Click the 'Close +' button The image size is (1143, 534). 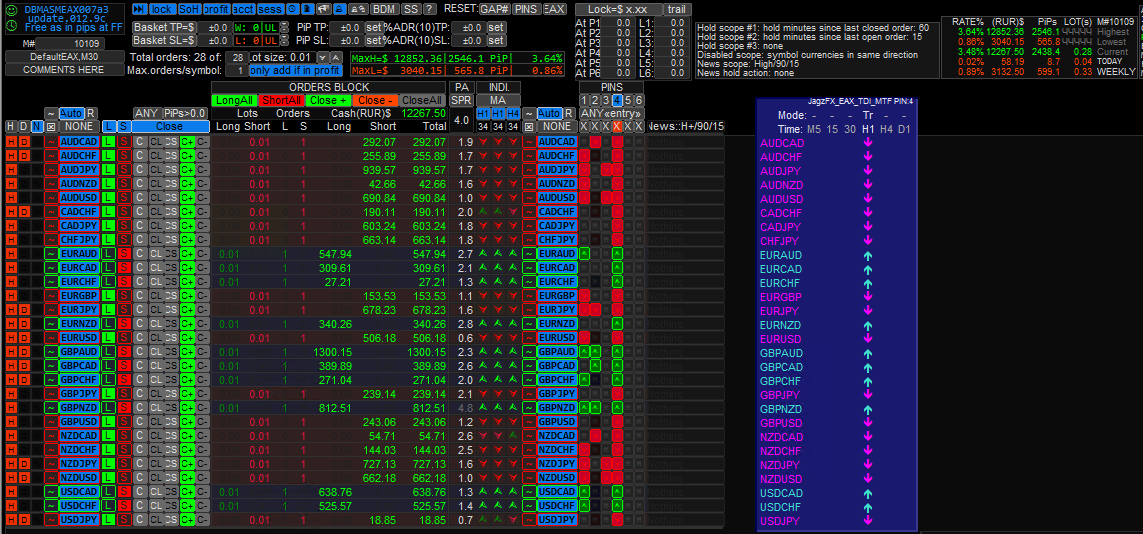coord(329,100)
